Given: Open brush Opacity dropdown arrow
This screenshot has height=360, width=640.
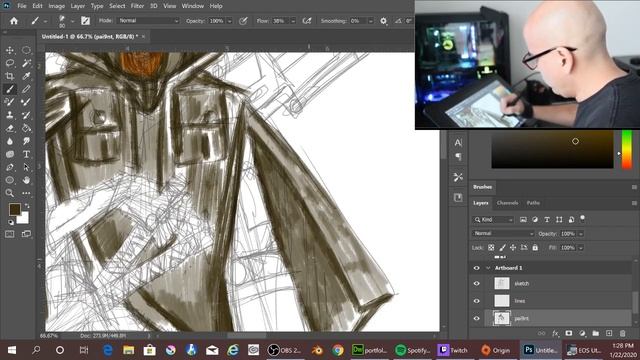Looking at the screenshot, I should pos(229,21).
